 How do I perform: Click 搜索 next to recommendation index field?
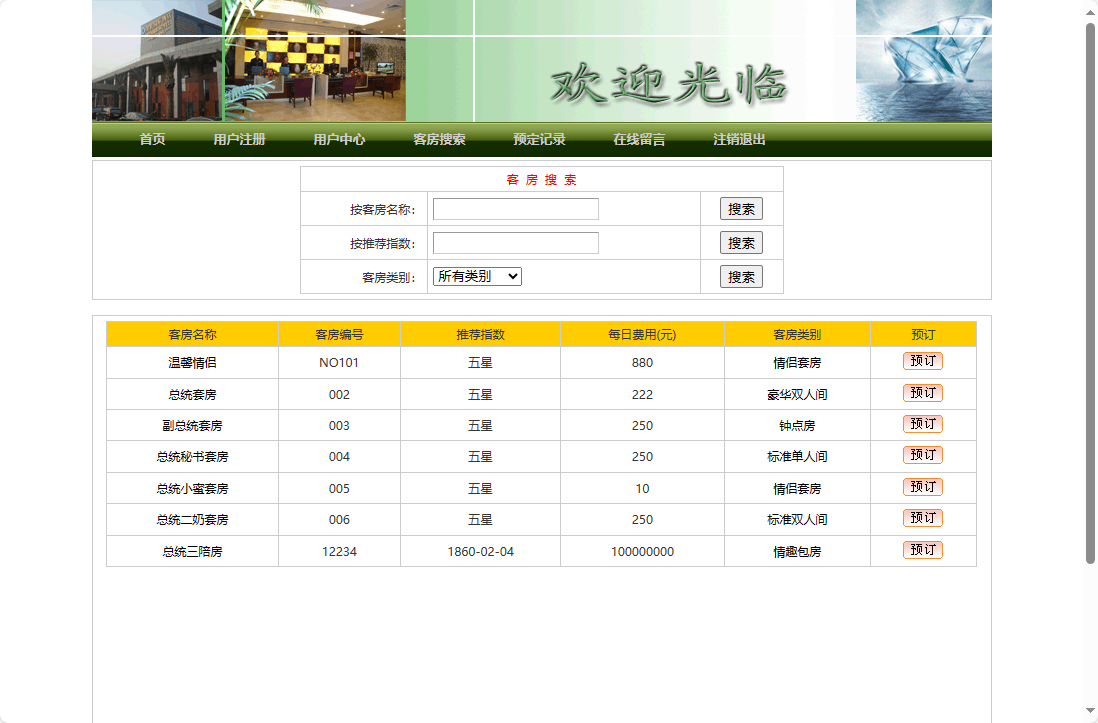coord(740,242)
